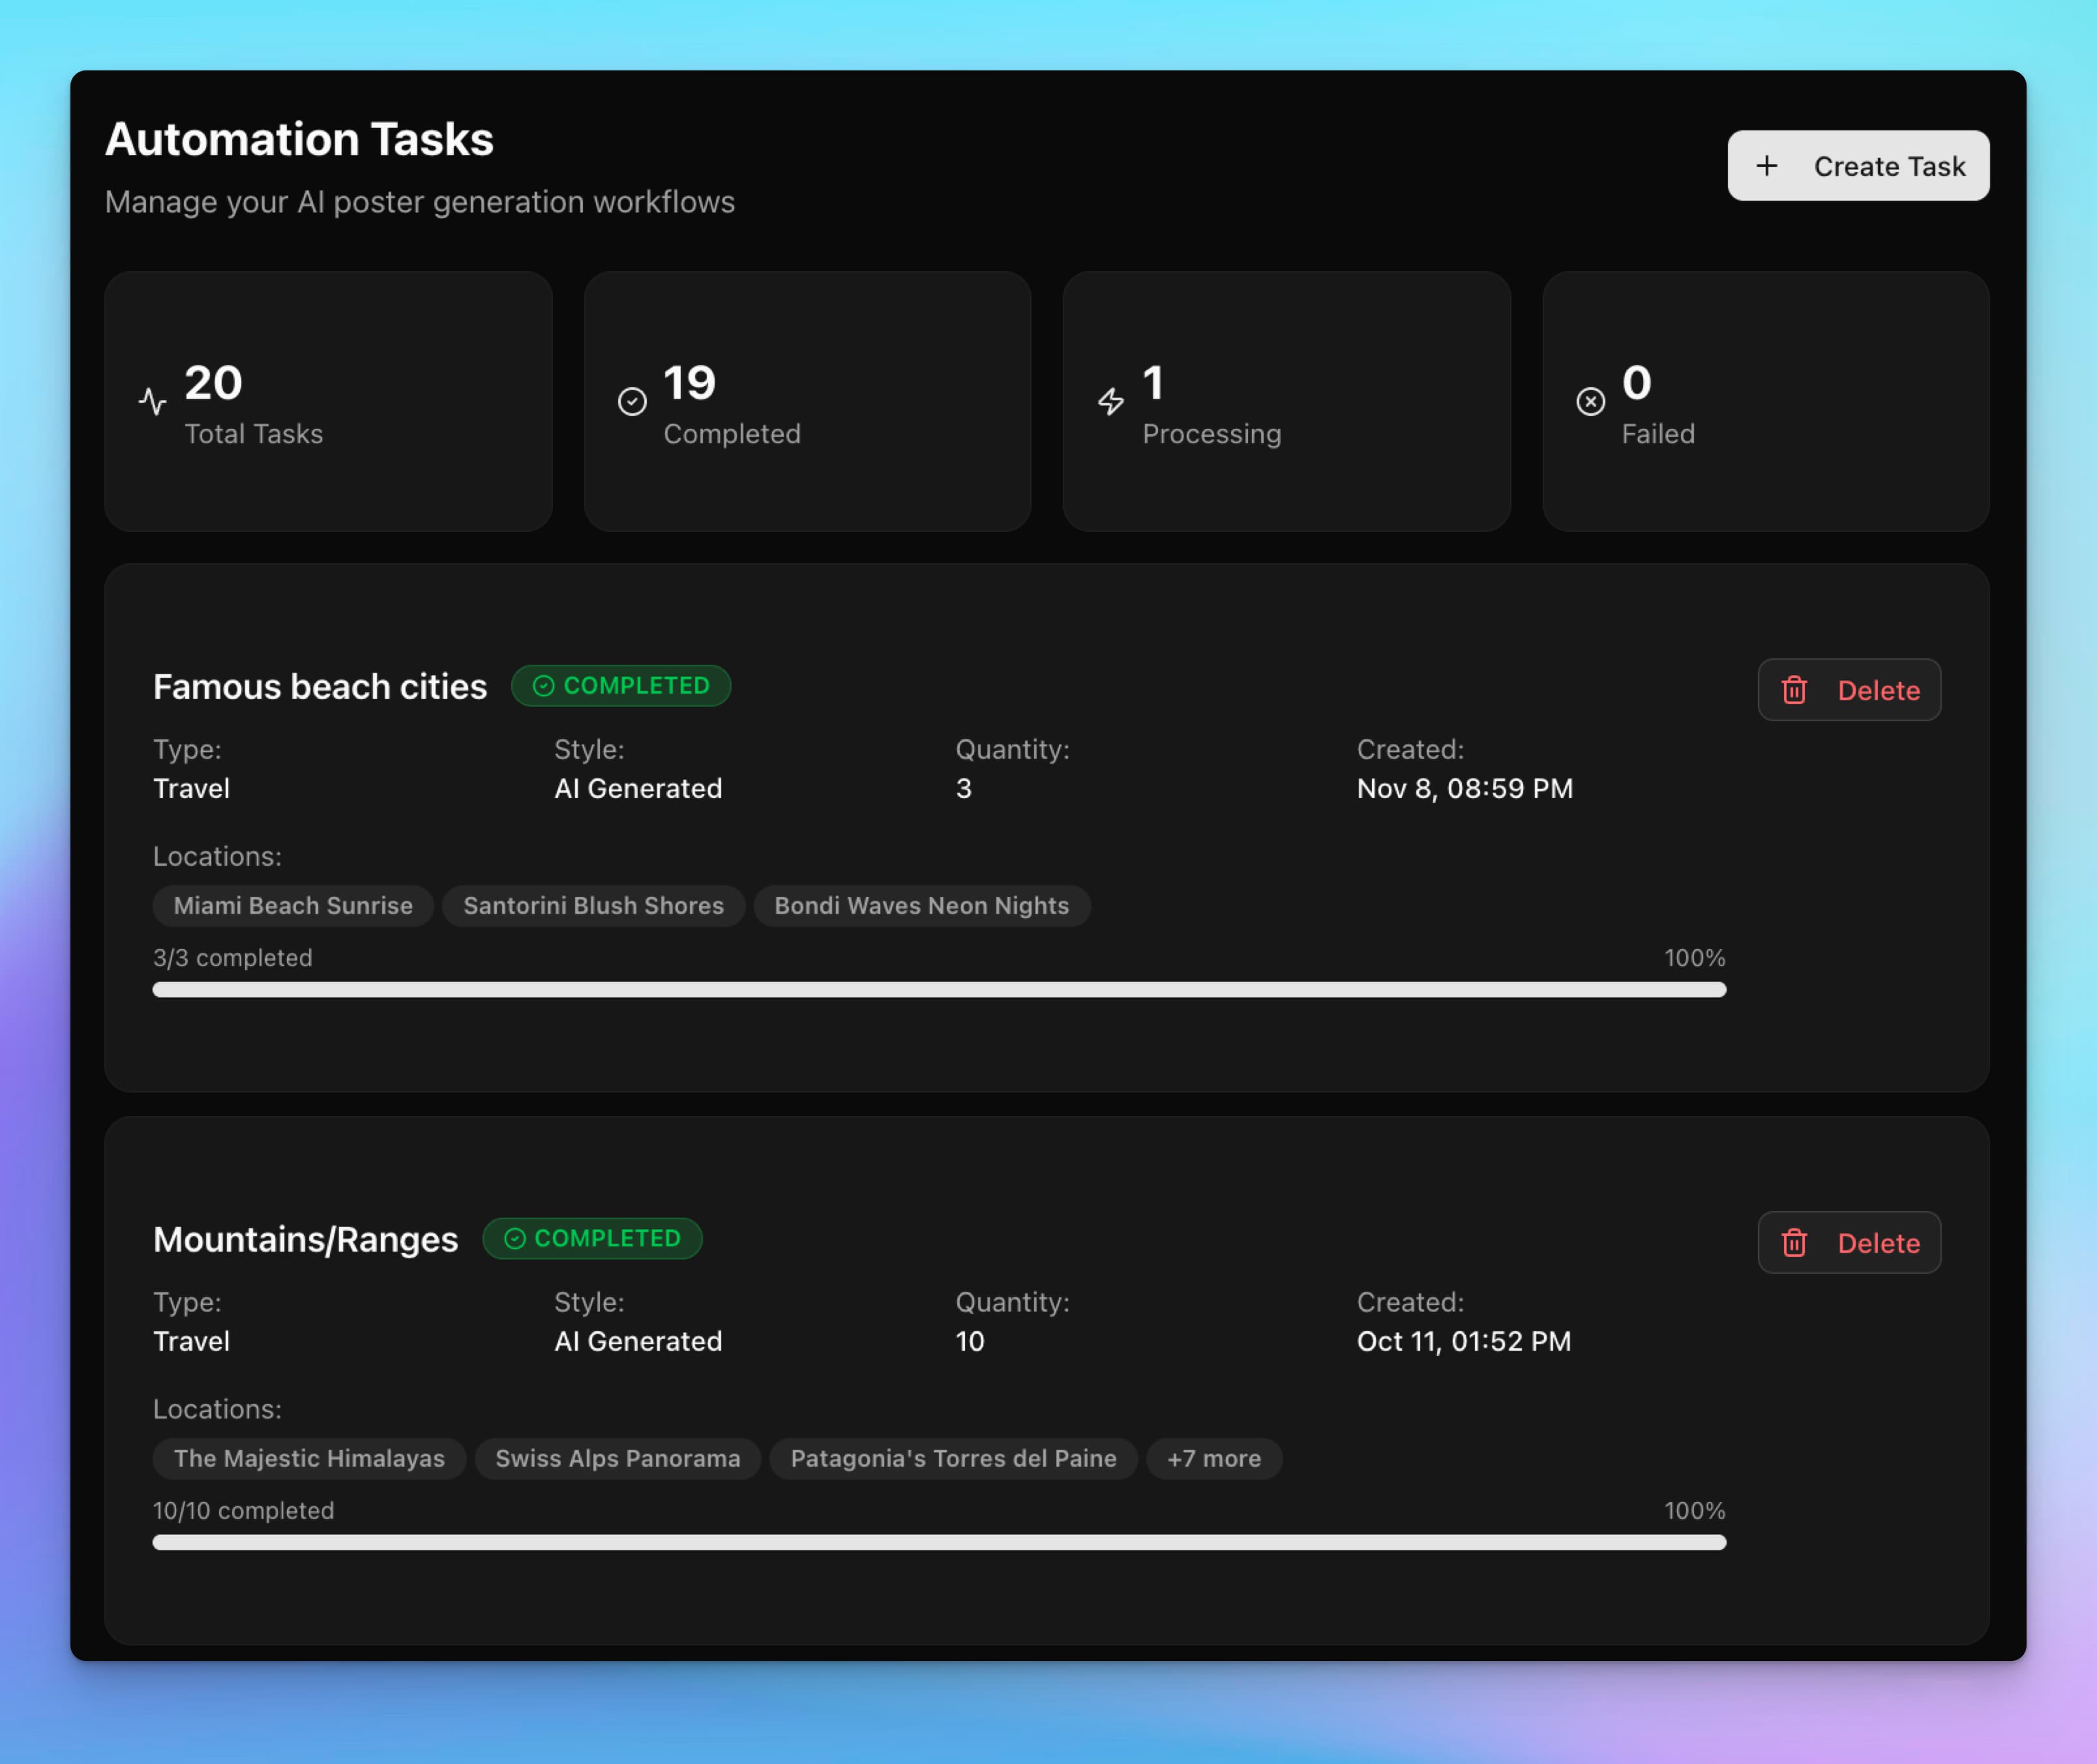The width and height of the screenshot is (2097, 1764).
Task: Click the lightning icon on Processing card
Action: (1111, 400)
